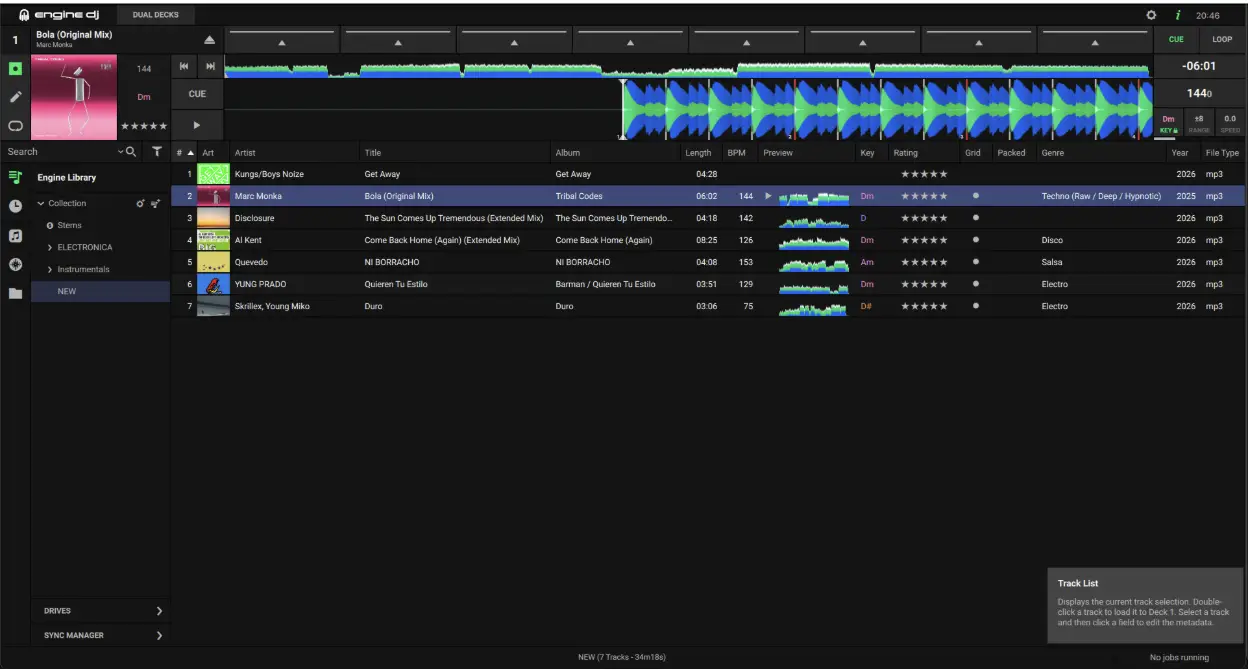Viewport: 1248px width, 670px height.
Task: Sort by the # column header
Action: click(x=185, y=153)
